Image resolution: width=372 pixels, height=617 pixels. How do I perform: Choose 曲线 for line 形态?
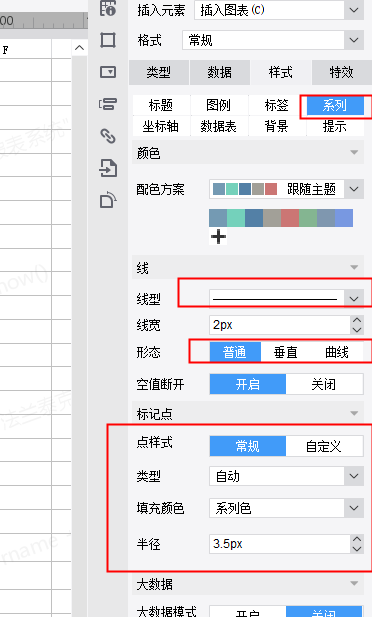click(337, 352)
